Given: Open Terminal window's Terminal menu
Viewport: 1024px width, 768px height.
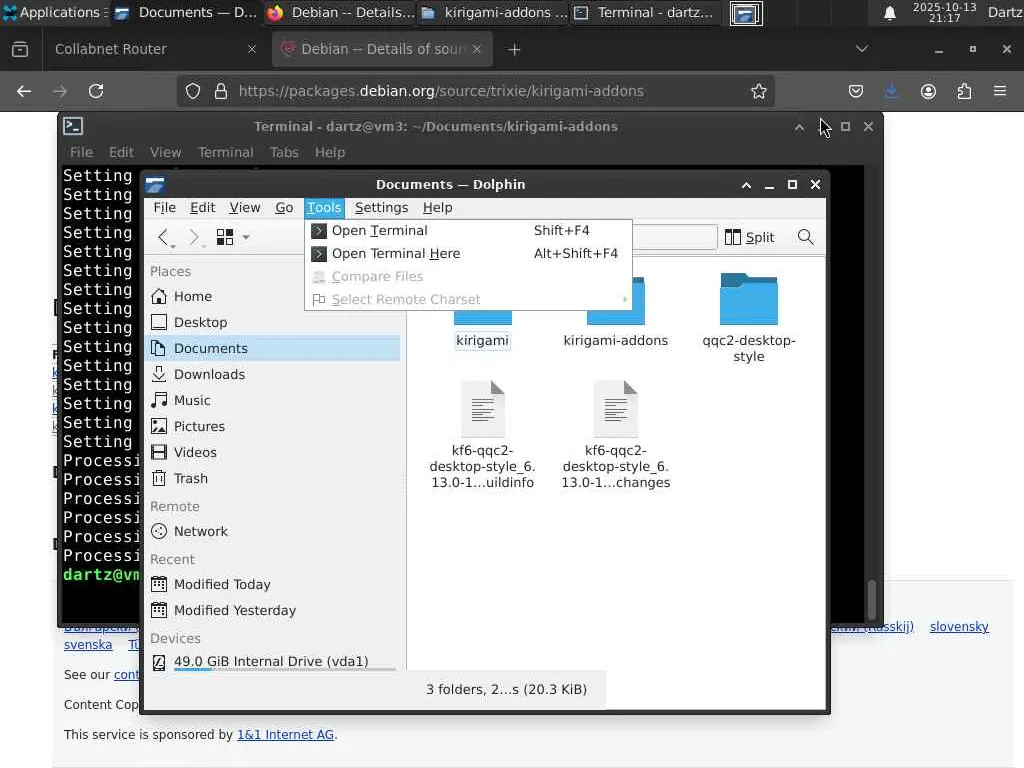Looking at the screenshot, I should pyautogui.click(x=226, y=152).
